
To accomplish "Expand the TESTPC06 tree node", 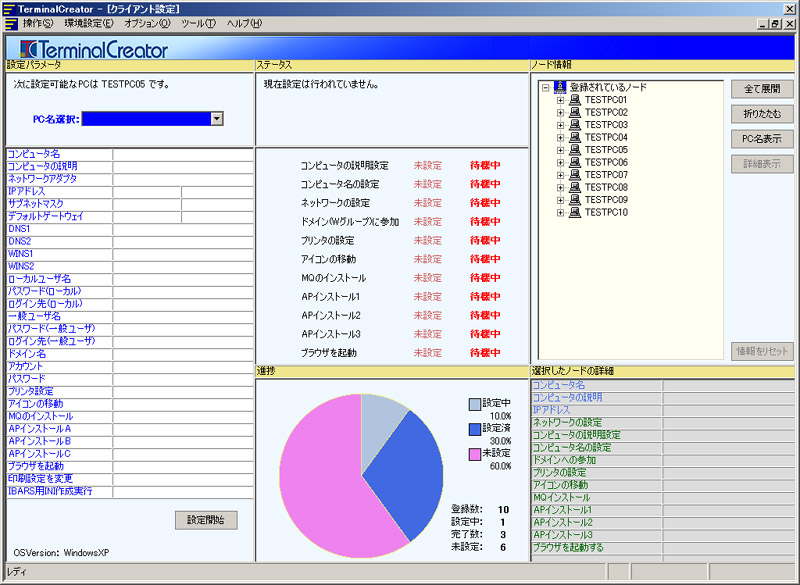I will point(560,162).
